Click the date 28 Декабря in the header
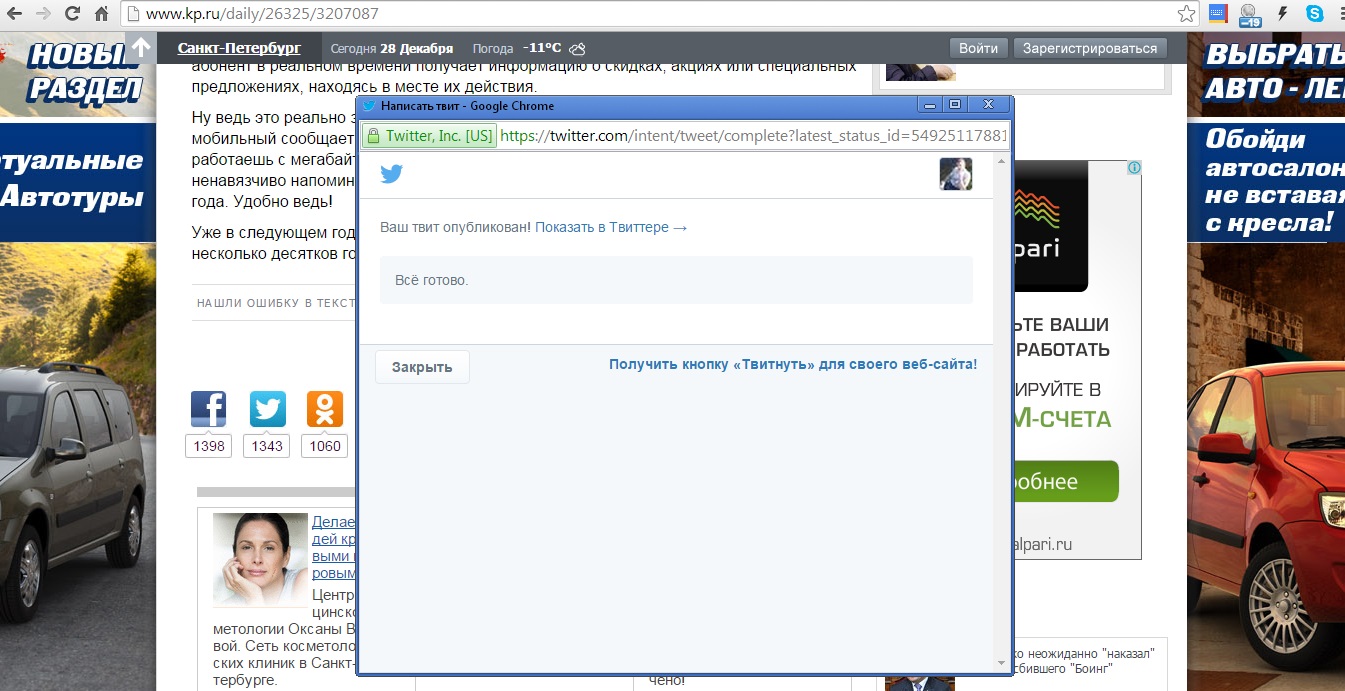This screenshot has width=1345, height=691. [417, 48]
